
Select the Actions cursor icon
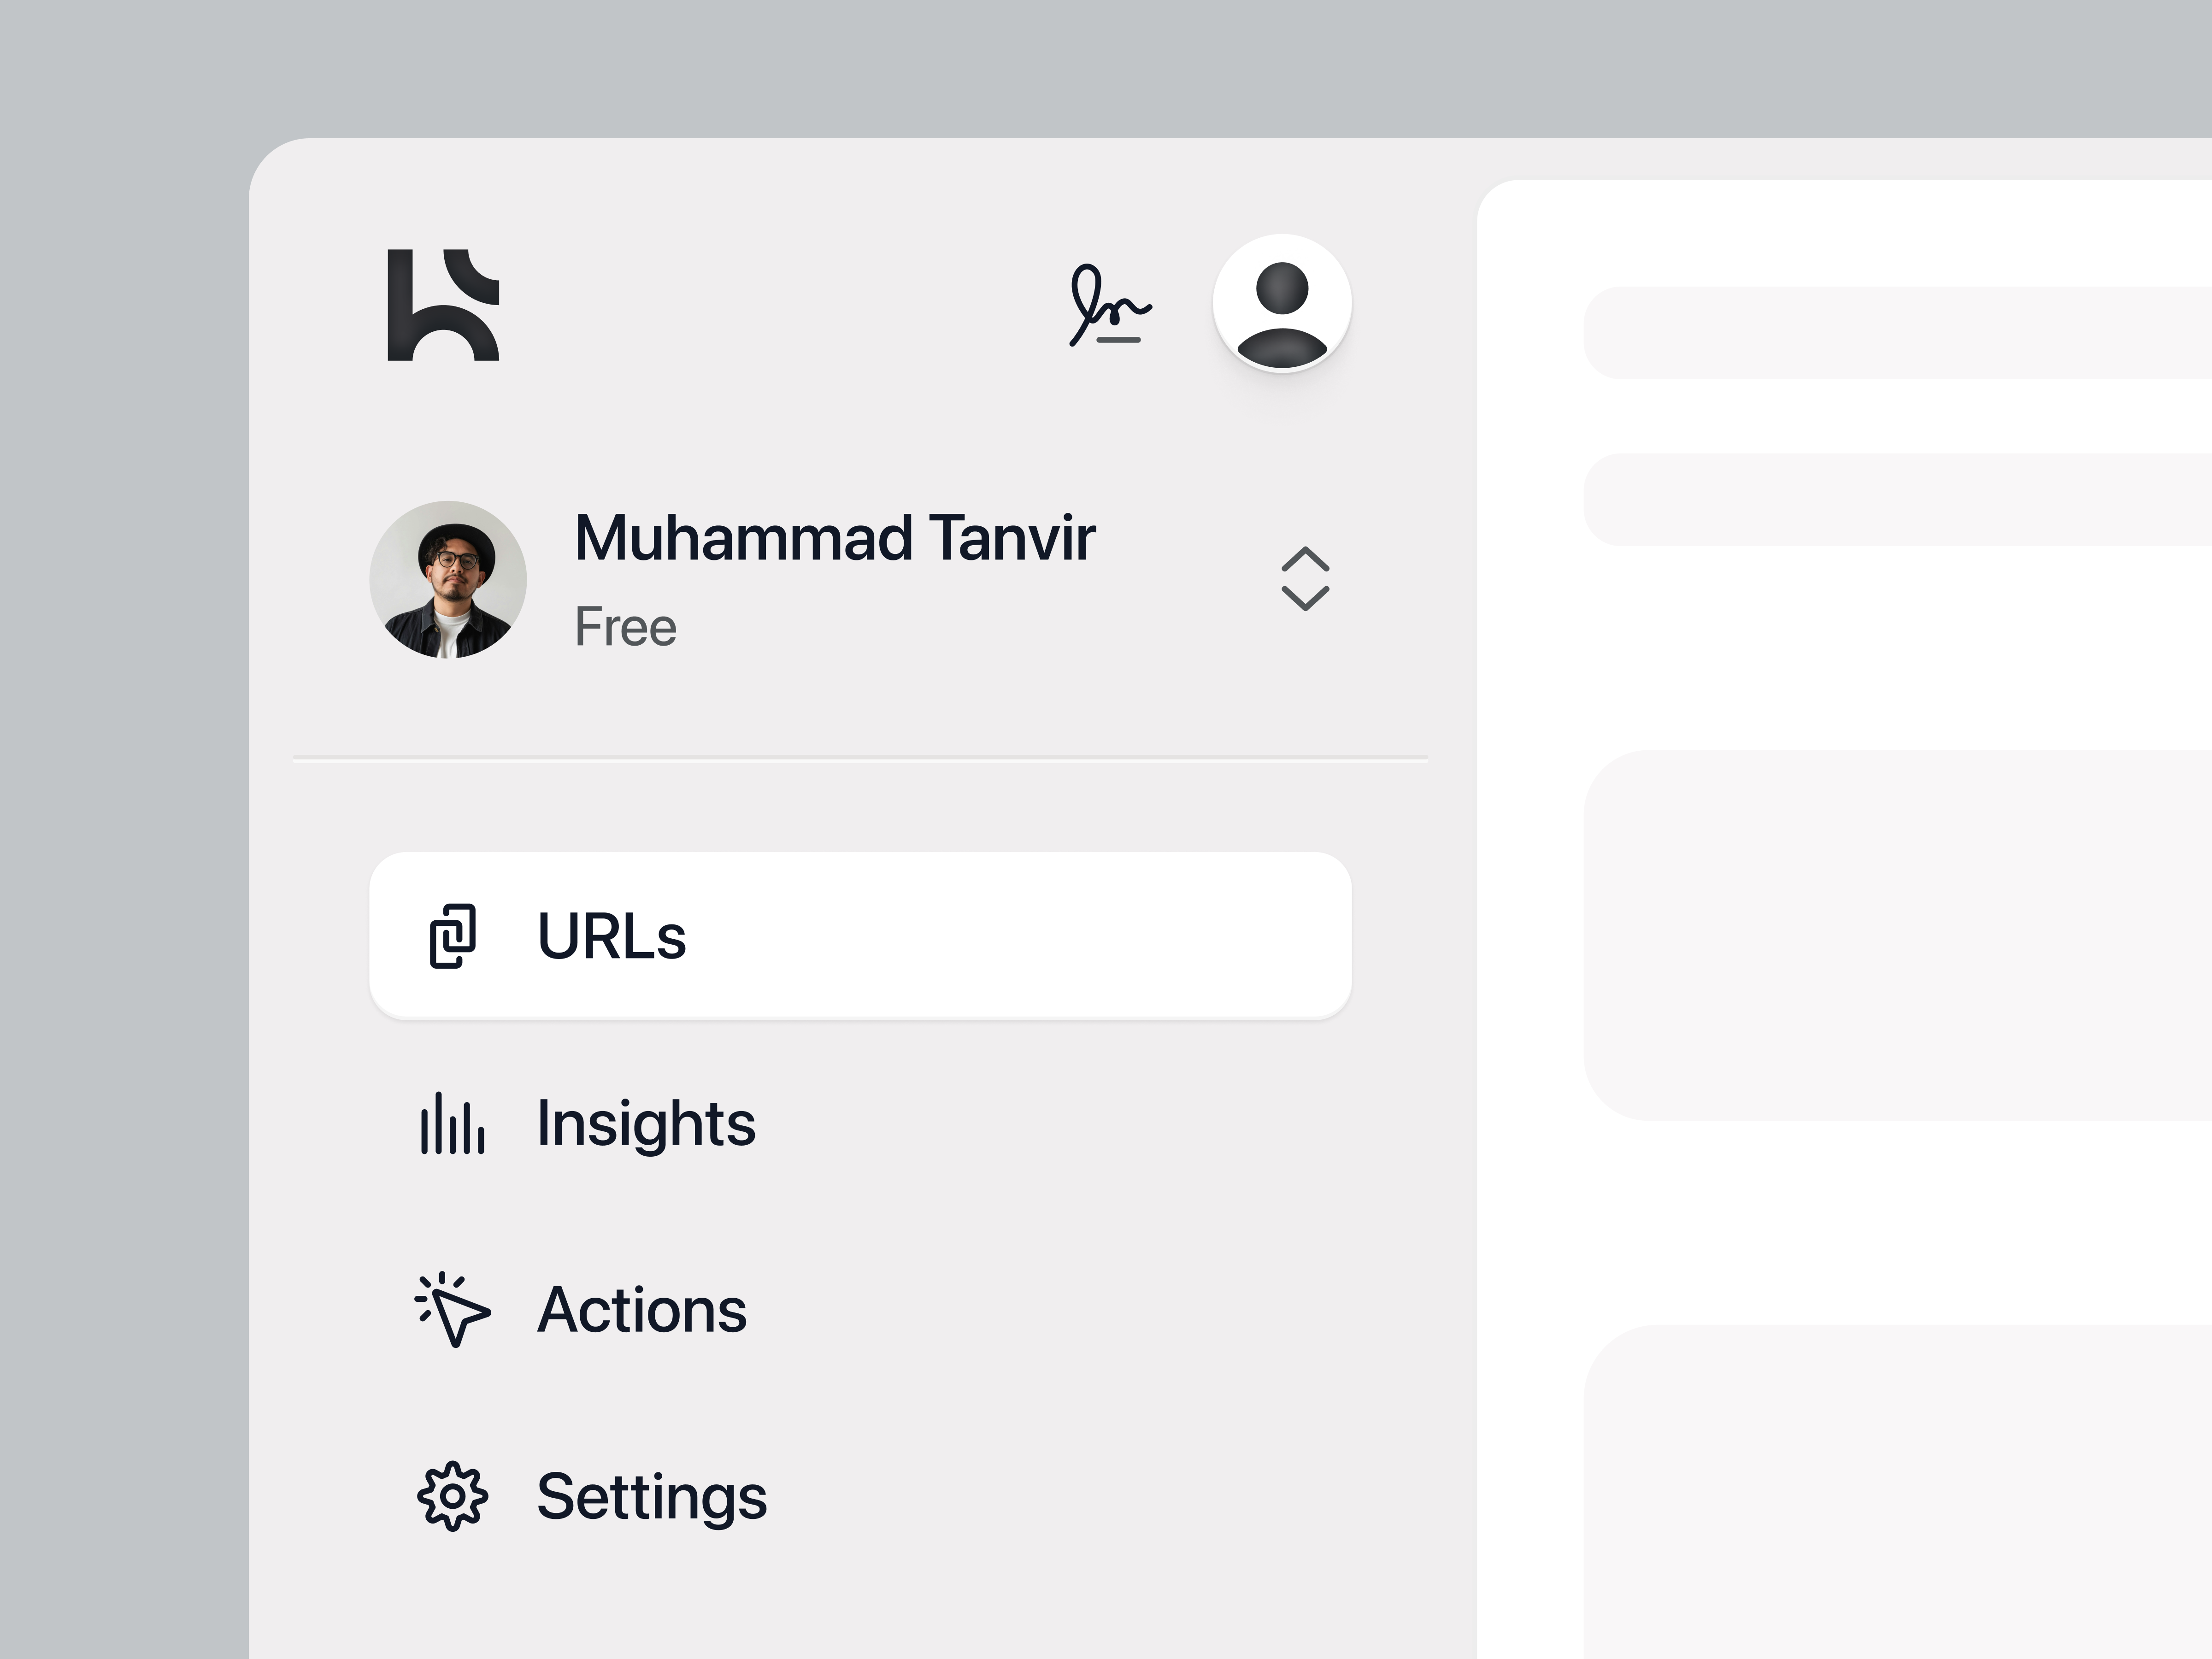(452, 1311)
